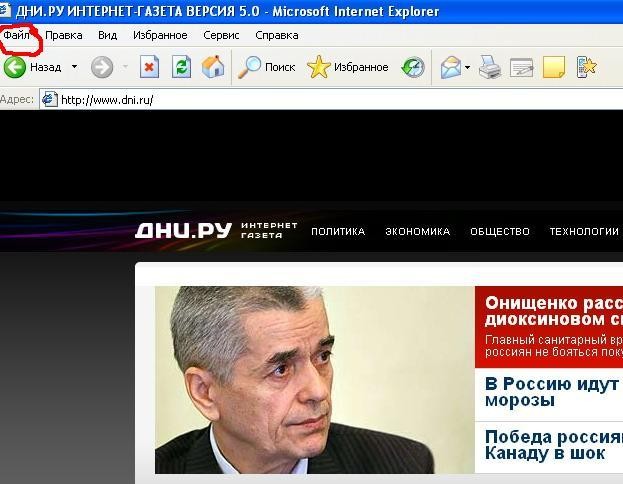Open 'Победа россиян' Канаду в шок headline
This screenshot has width=623, height=484.
pos(554,445)
